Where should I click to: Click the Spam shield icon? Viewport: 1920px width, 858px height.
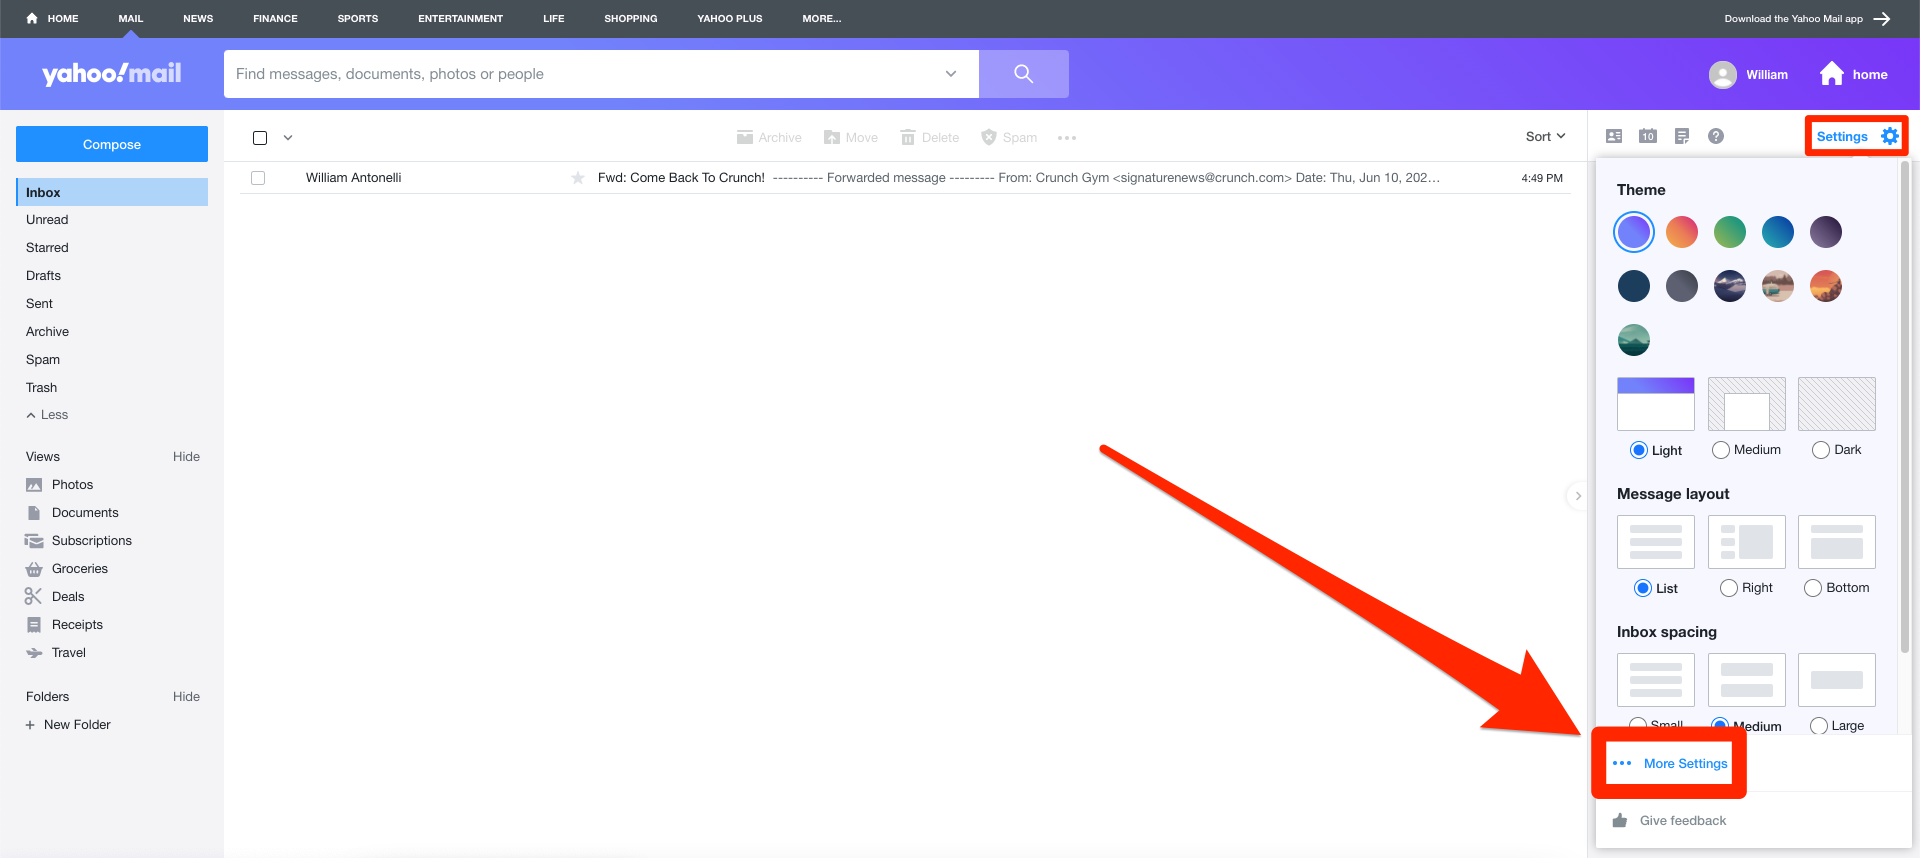click(x=989, y=137)
